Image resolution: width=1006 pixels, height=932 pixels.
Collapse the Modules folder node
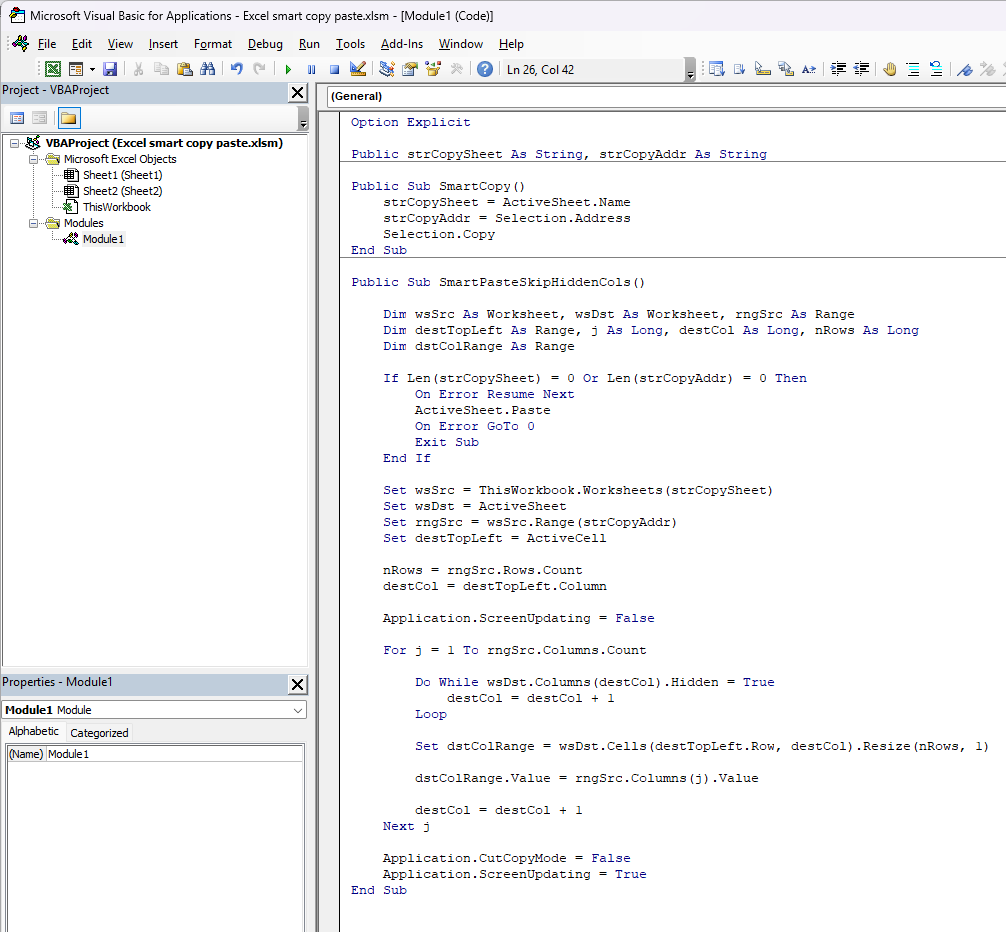(x=33, y=223)
